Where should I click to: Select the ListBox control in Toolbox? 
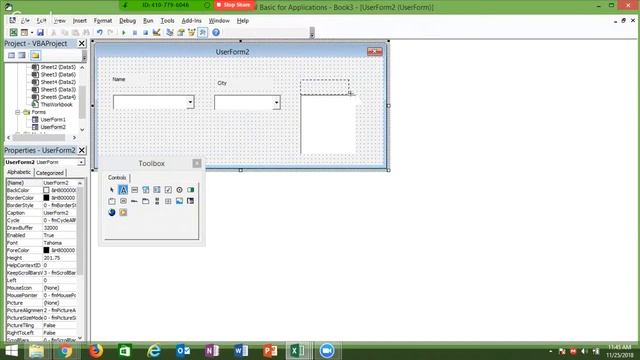[x=157, y=190]
